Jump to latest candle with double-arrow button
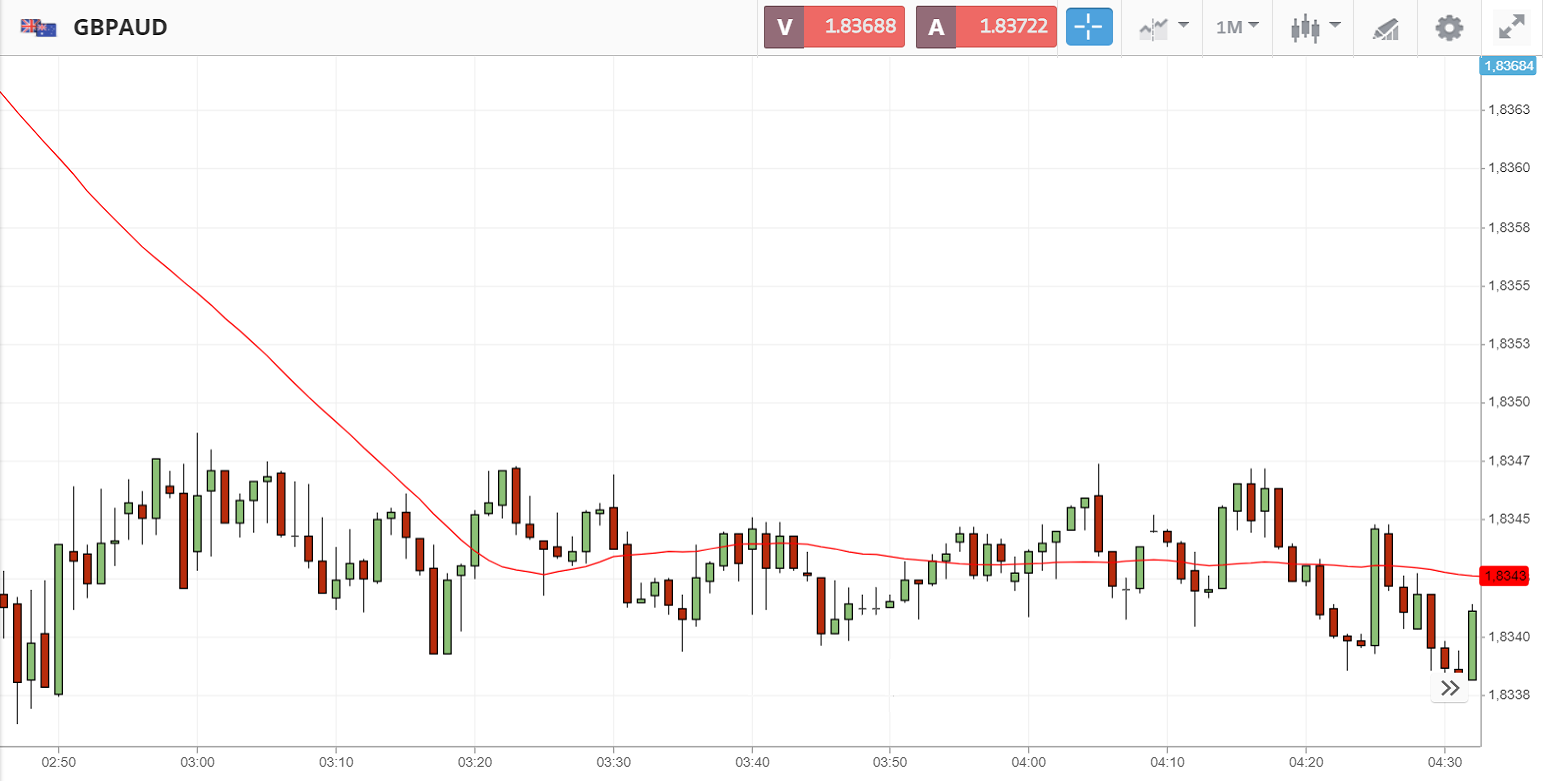 point(1450,688)
